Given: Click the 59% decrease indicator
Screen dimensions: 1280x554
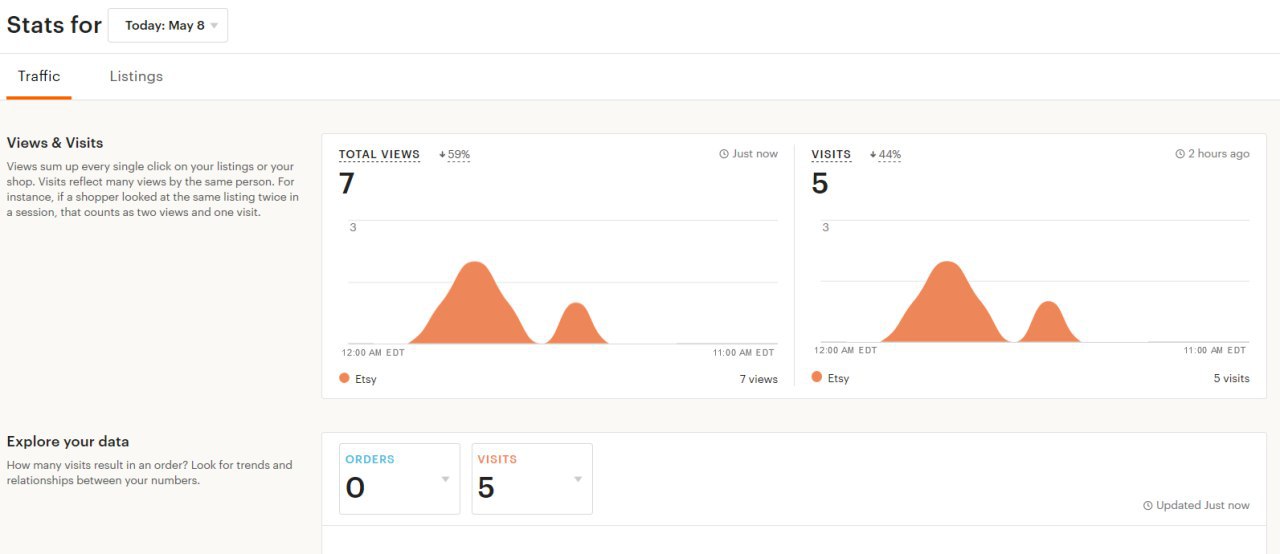Looking at the screenshot, I should [x=454, y=154].
